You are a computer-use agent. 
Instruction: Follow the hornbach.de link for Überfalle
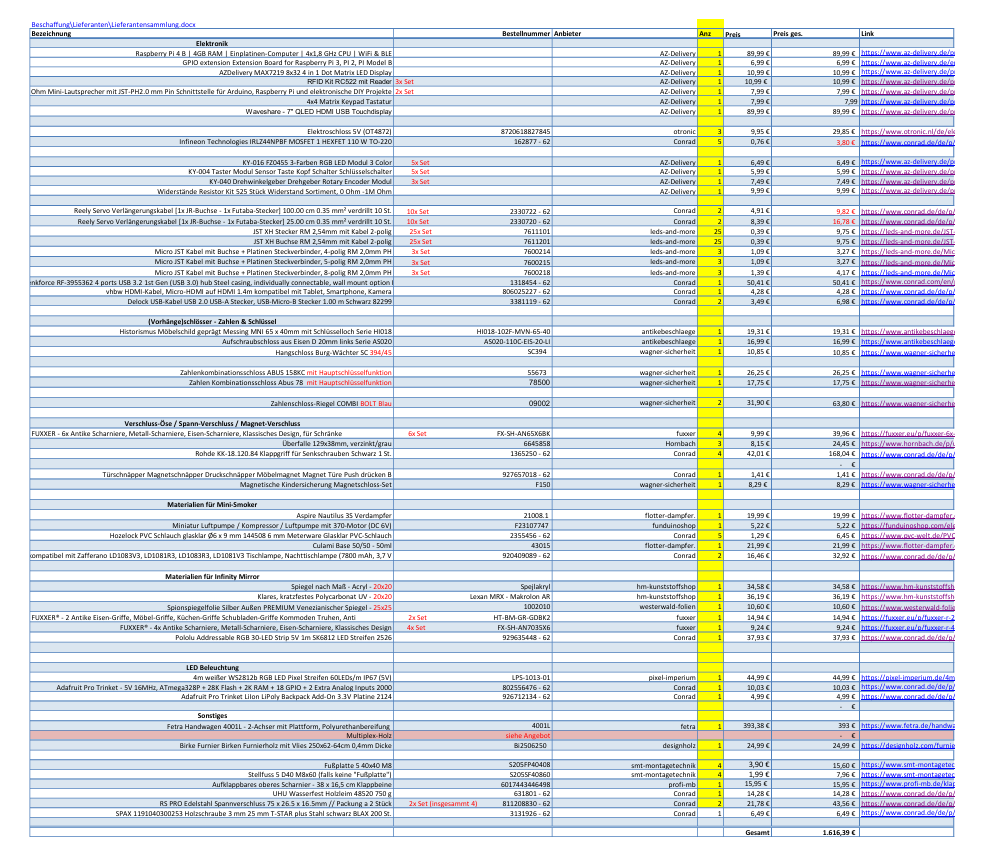907,443
